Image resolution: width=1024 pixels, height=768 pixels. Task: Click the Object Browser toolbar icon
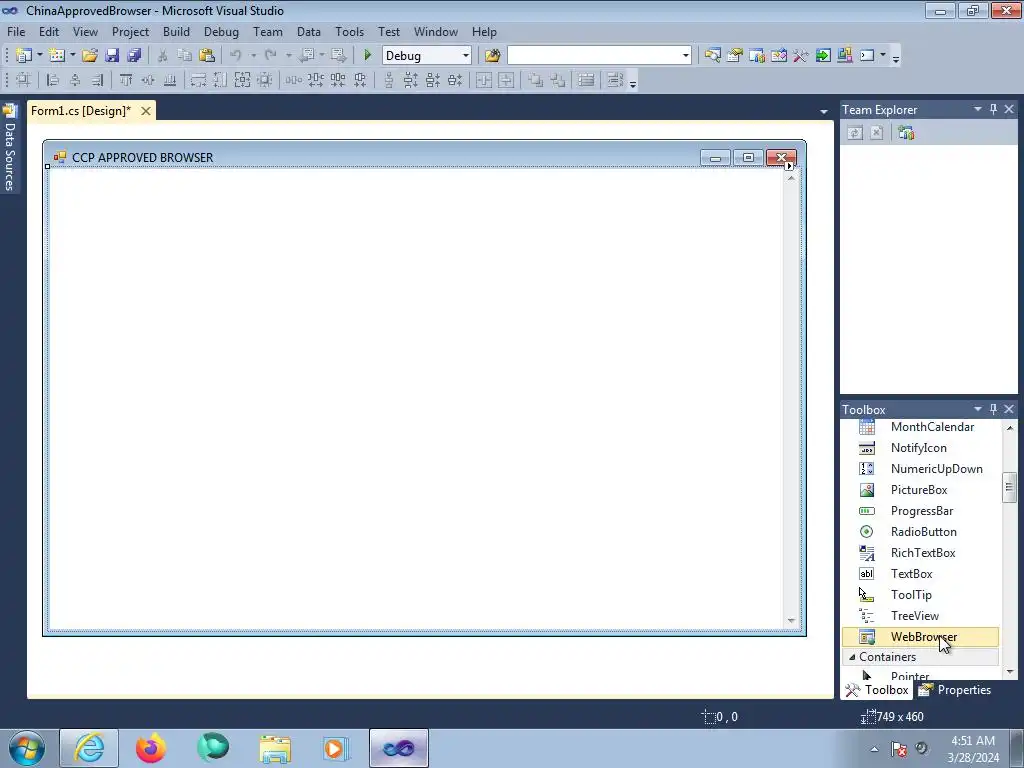pos(778,56)
